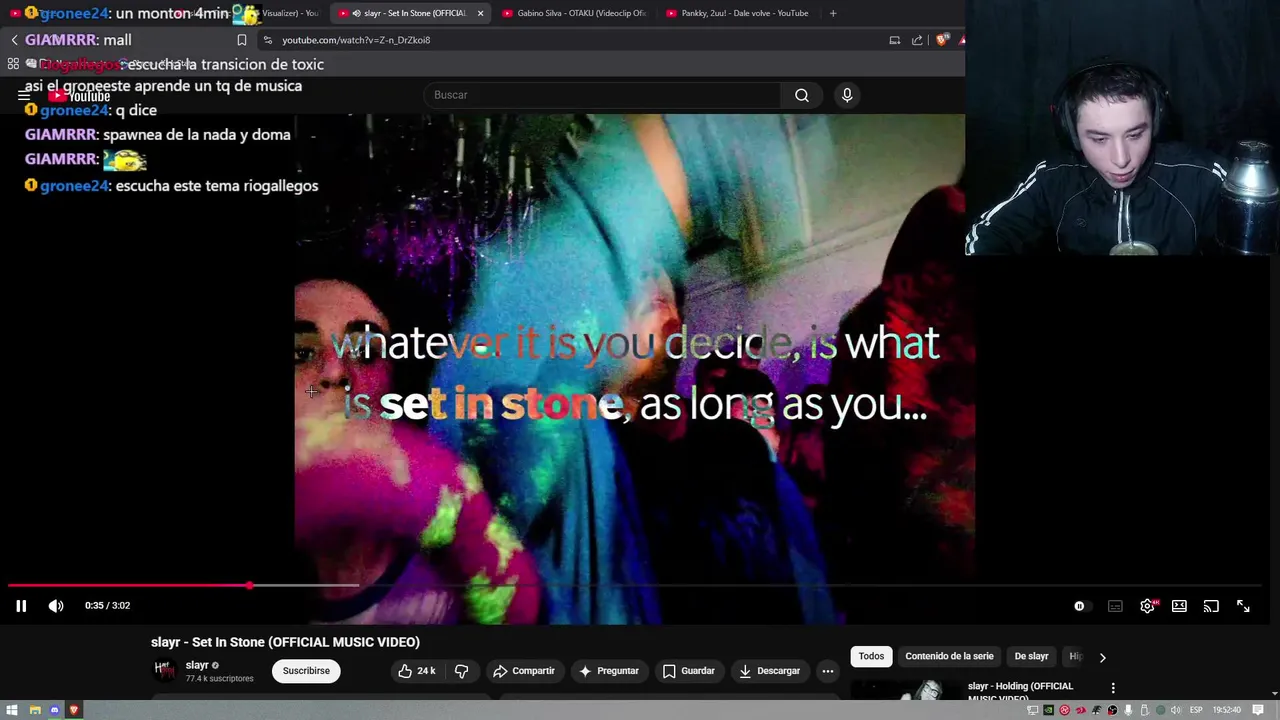Viewport: 1280px width, 720px height.
Task: Mute the video using the speaker icon
Action: coord(56,605)
